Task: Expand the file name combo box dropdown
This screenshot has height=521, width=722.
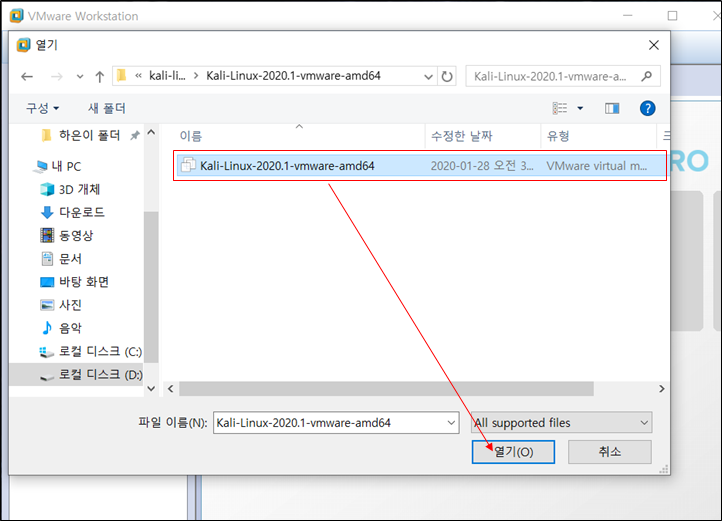Action: tap(451, 423)
